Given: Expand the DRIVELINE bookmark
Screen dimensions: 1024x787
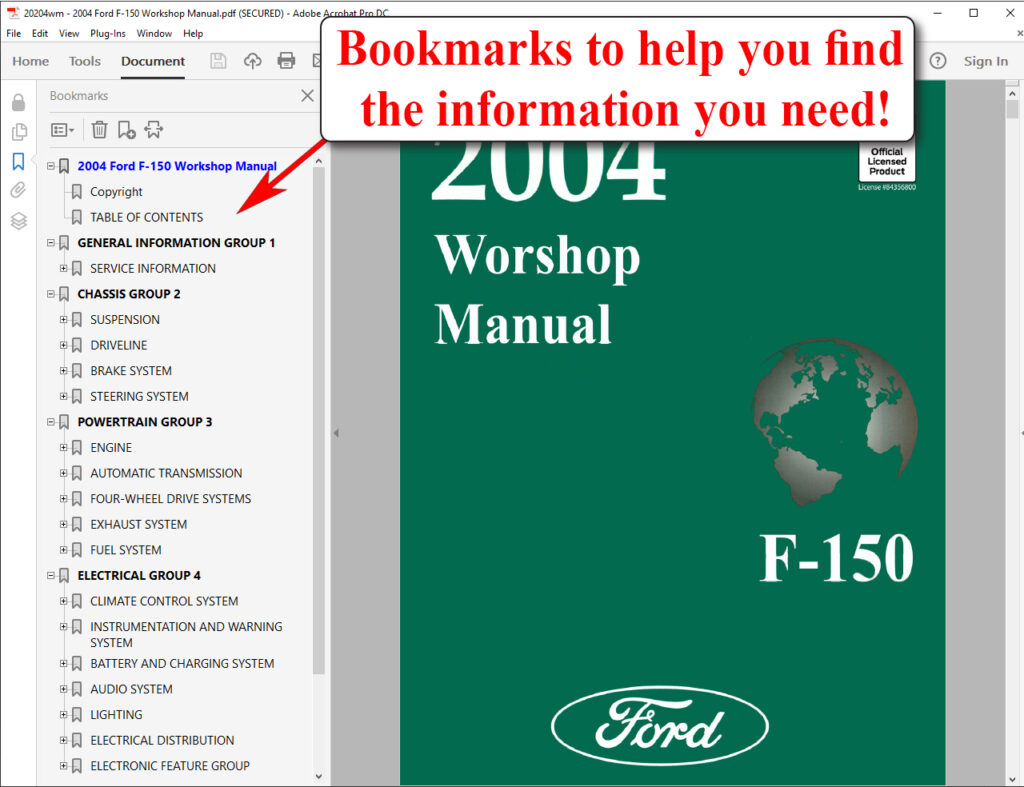Looking at the screenshot, I should click(63, 345).
